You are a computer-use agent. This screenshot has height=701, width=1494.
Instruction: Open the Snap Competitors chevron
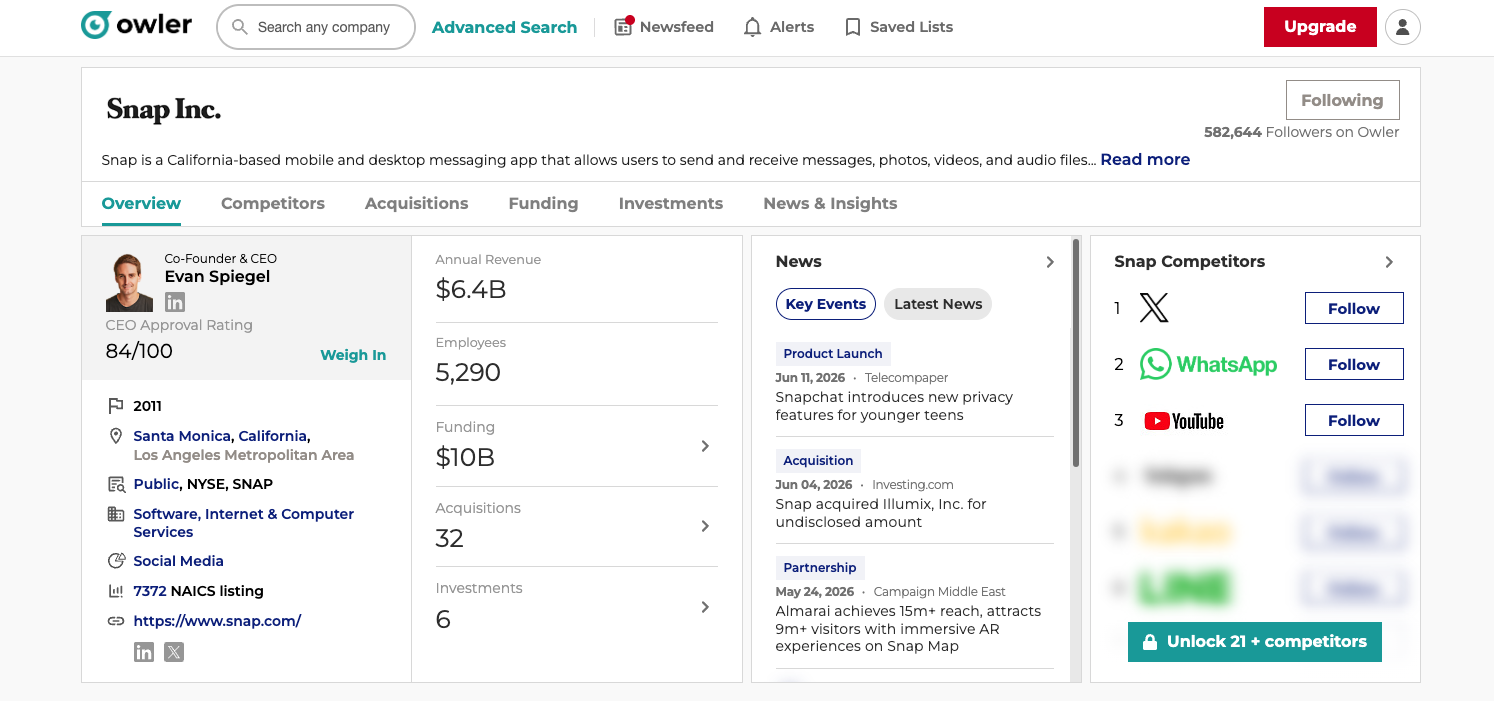coord(1389,262)
